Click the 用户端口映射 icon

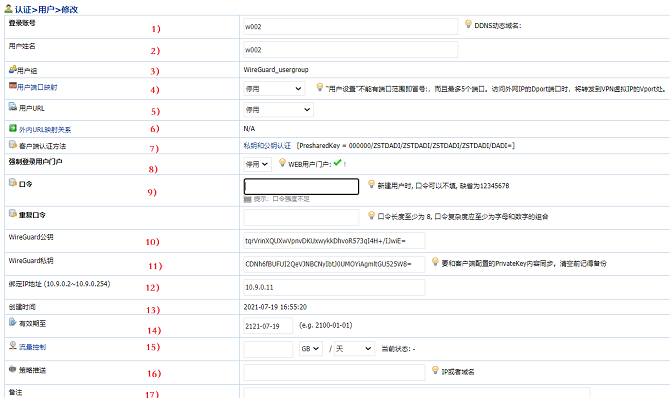coord(13,86)
